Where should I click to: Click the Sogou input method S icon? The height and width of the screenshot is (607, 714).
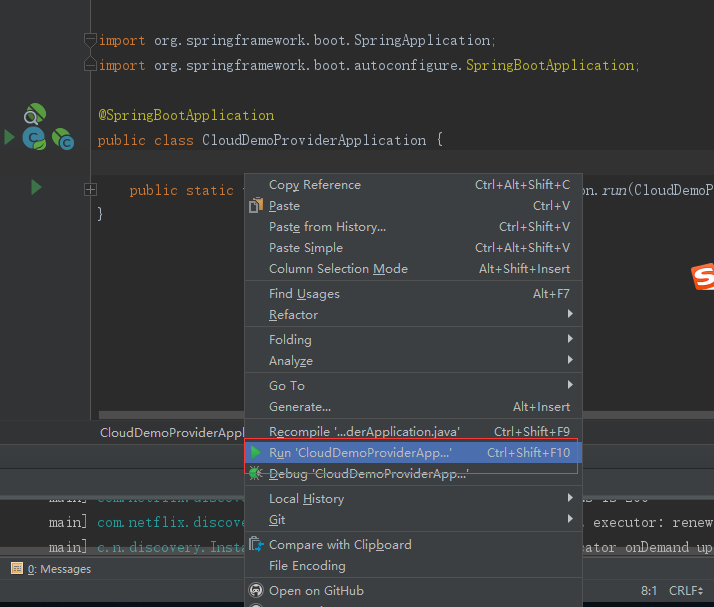point(703,276)
